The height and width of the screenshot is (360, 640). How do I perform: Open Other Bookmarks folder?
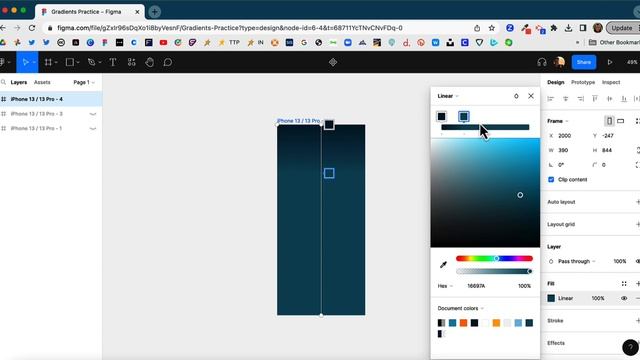(x=614, y=42)
